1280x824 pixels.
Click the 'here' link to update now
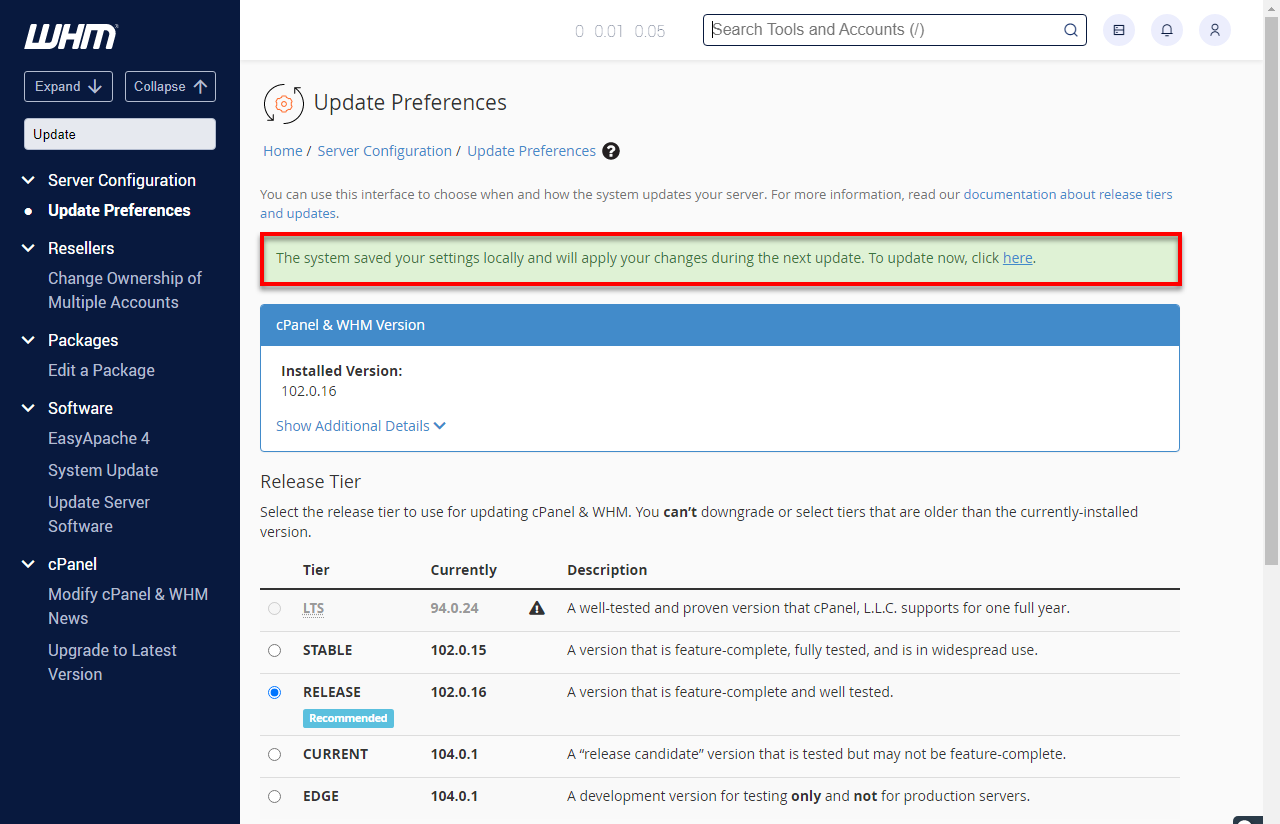[x=1017, y=258]
